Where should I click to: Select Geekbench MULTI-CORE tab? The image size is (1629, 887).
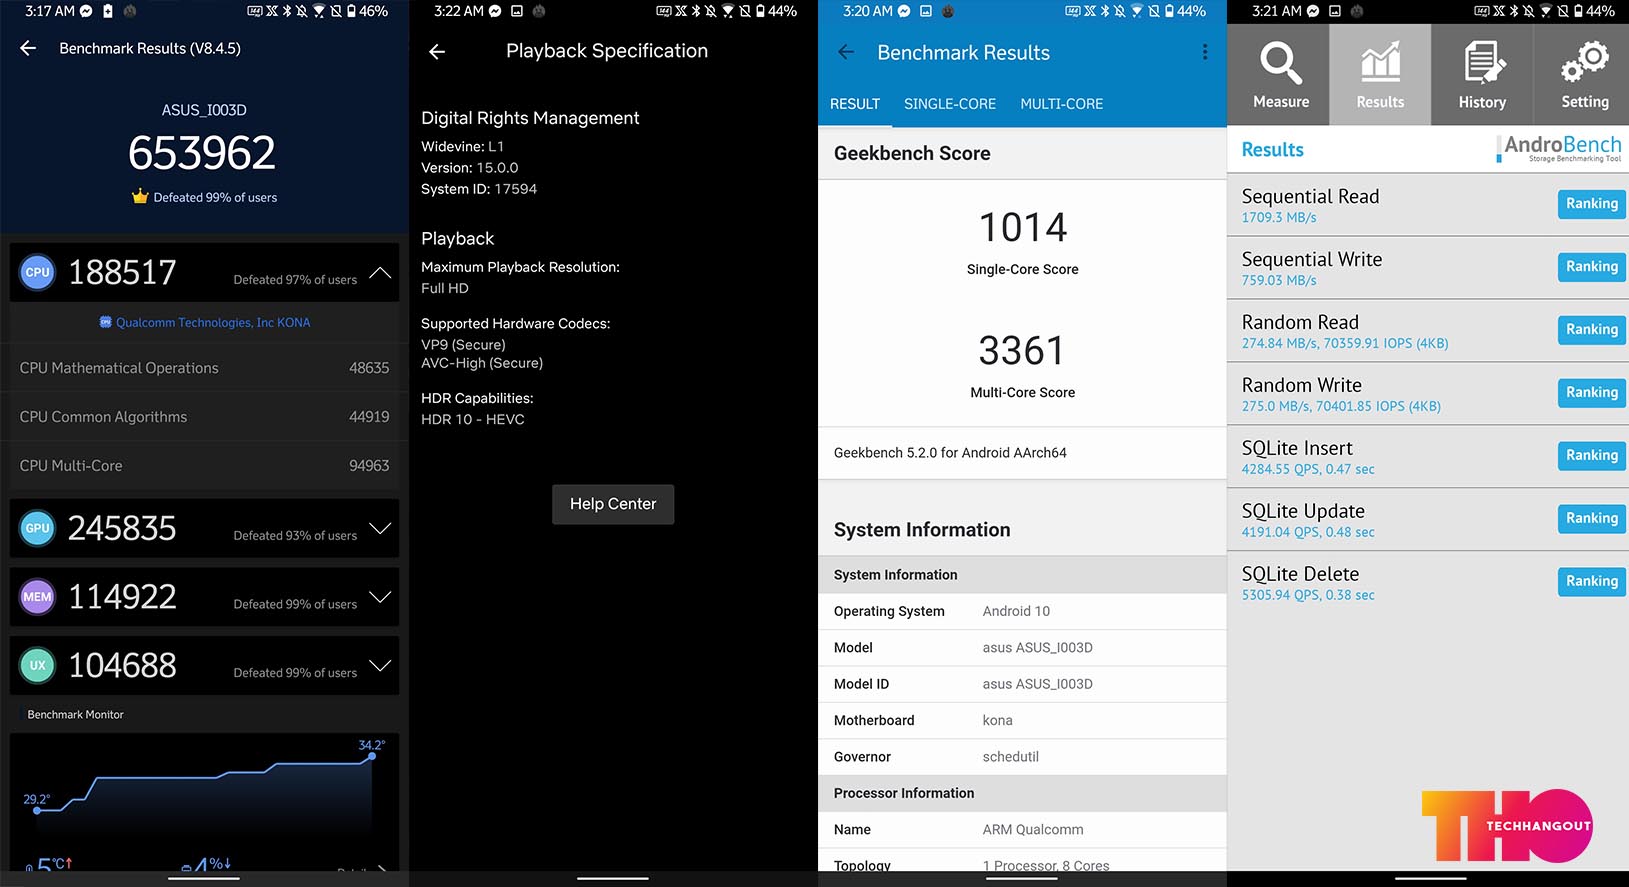coord(1062,104)
